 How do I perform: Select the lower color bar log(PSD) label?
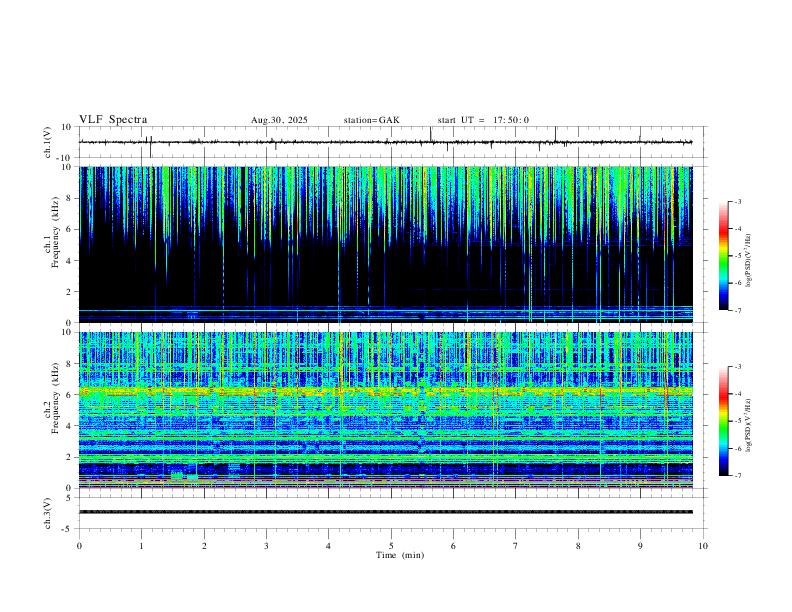749,425
